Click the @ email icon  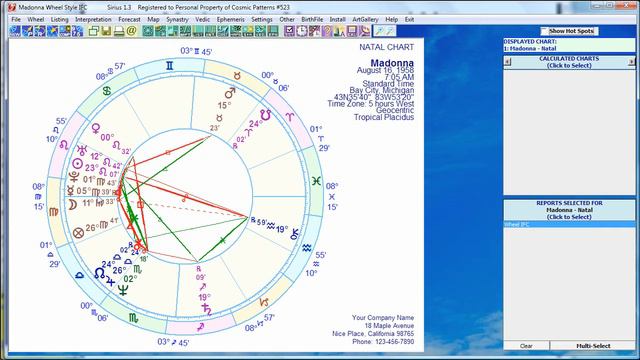coord(131,31)
